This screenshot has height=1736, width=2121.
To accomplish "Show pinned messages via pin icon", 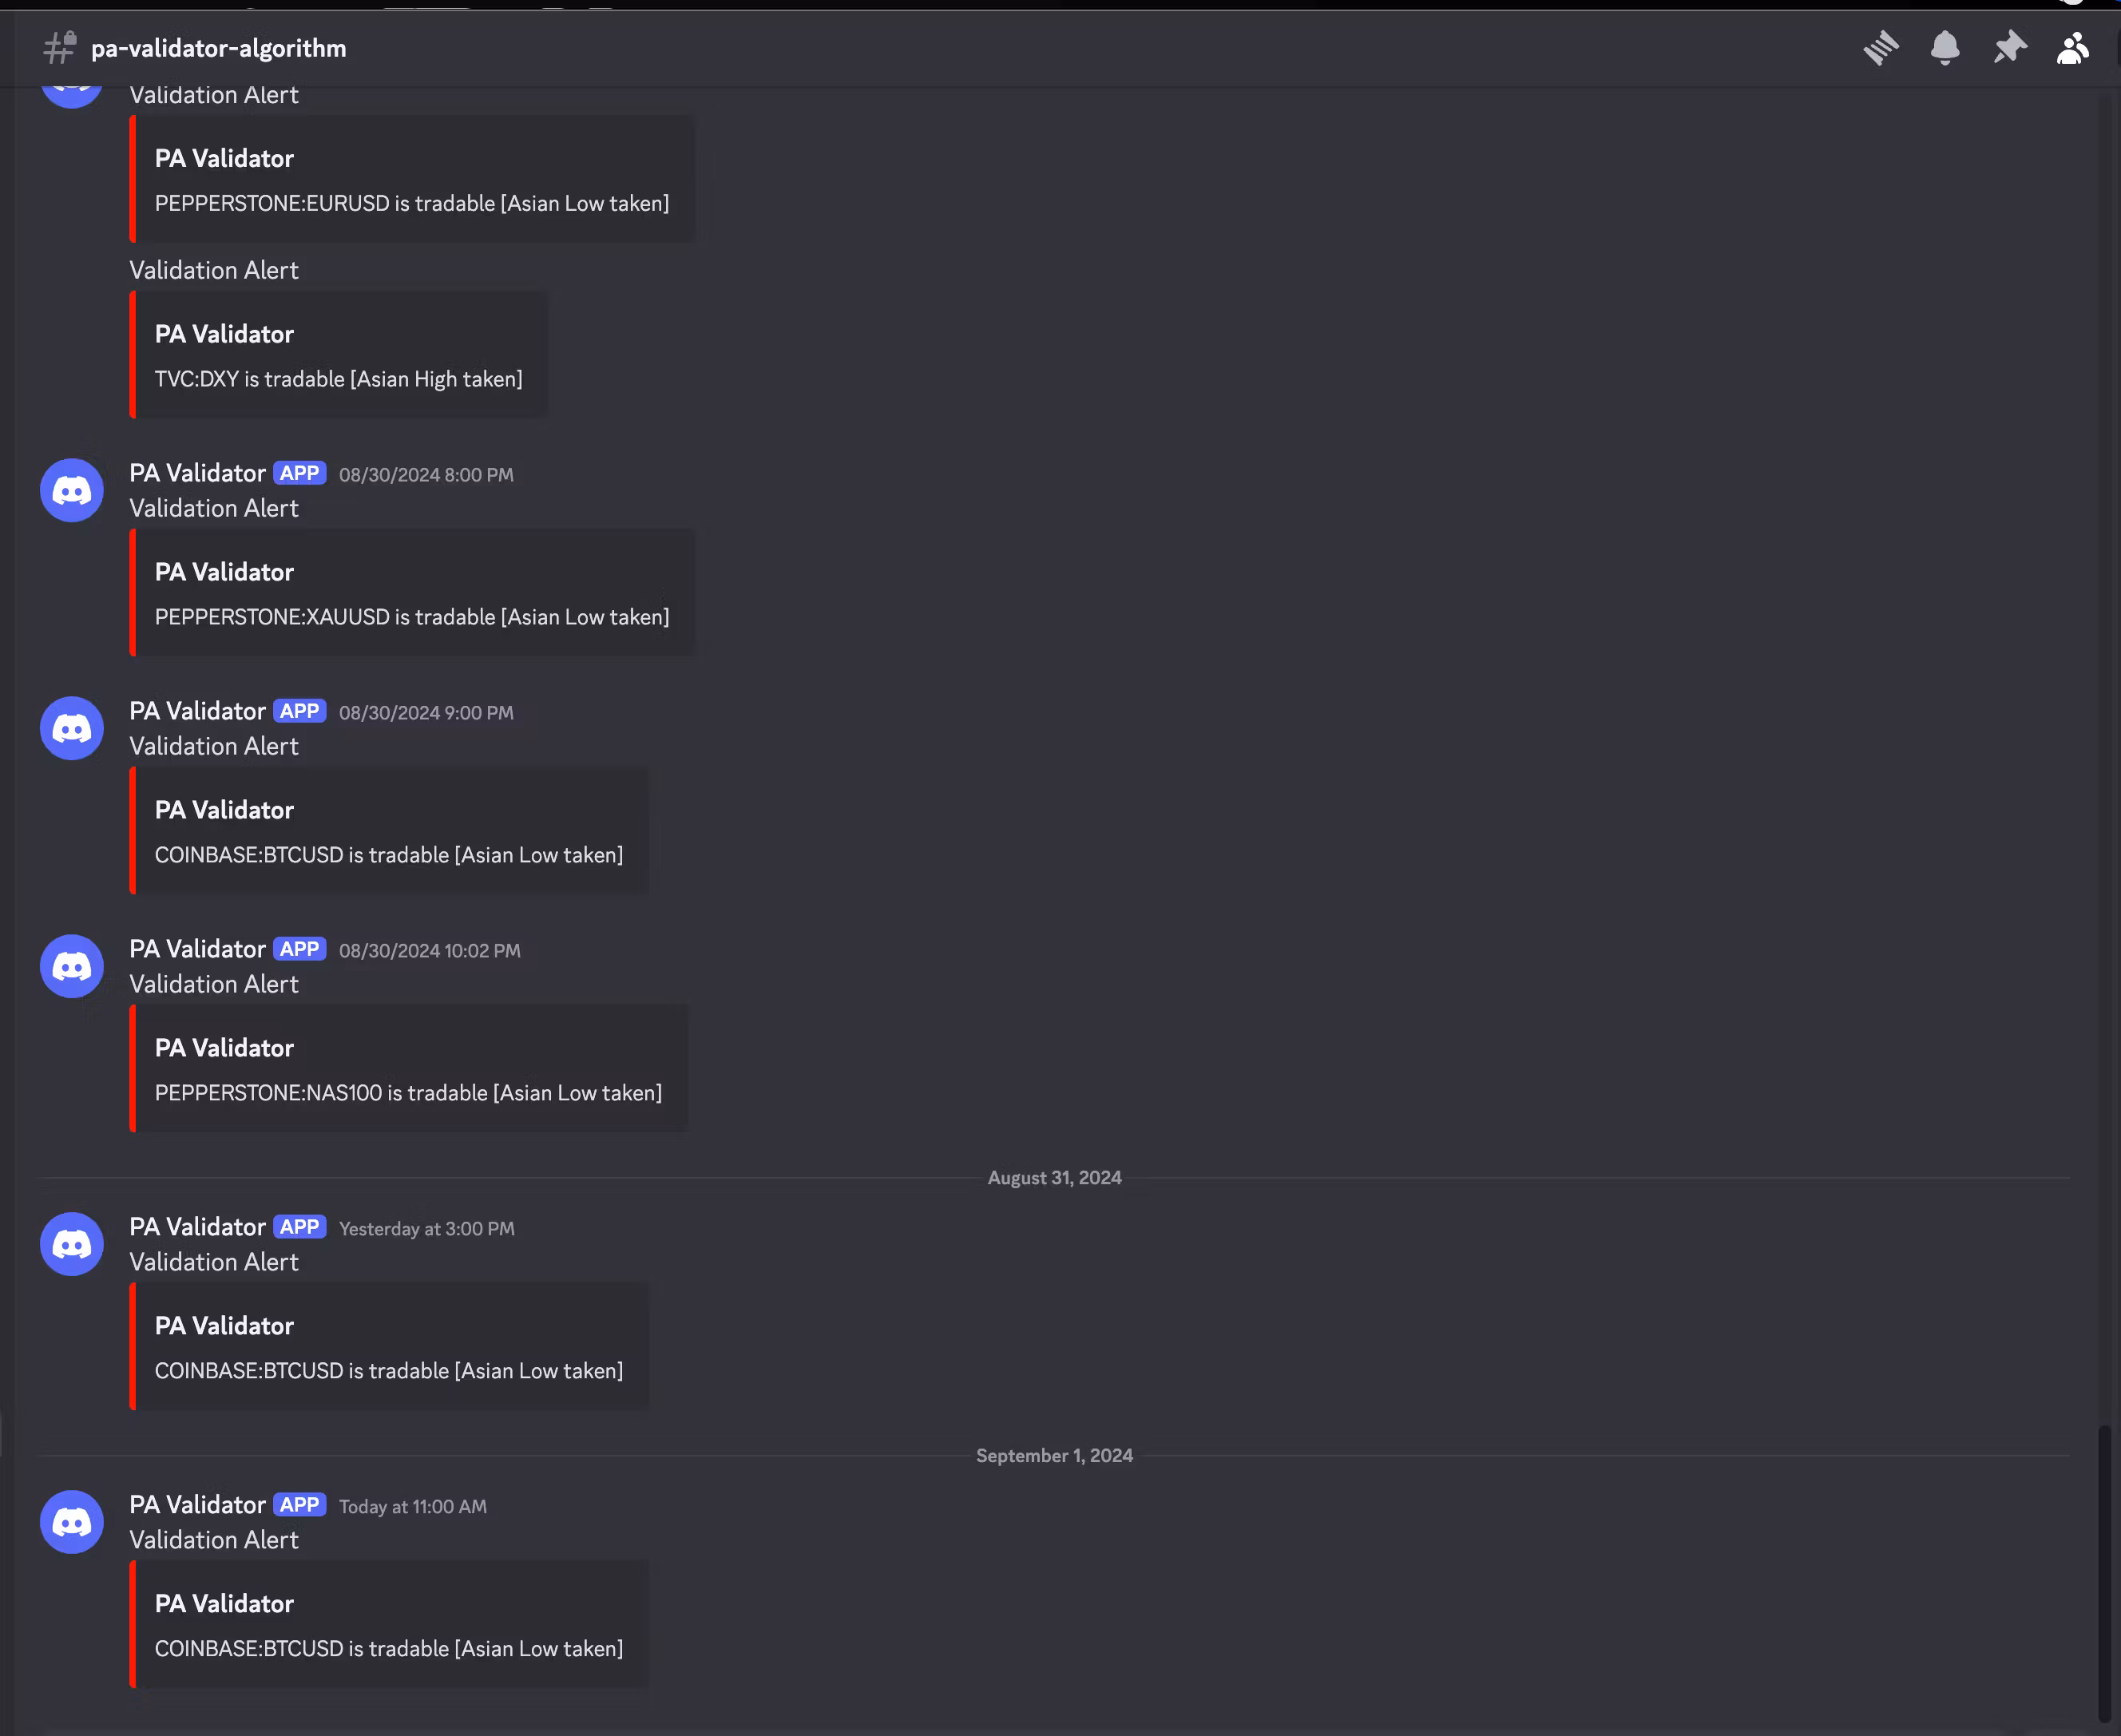I will click(2009, 48).
